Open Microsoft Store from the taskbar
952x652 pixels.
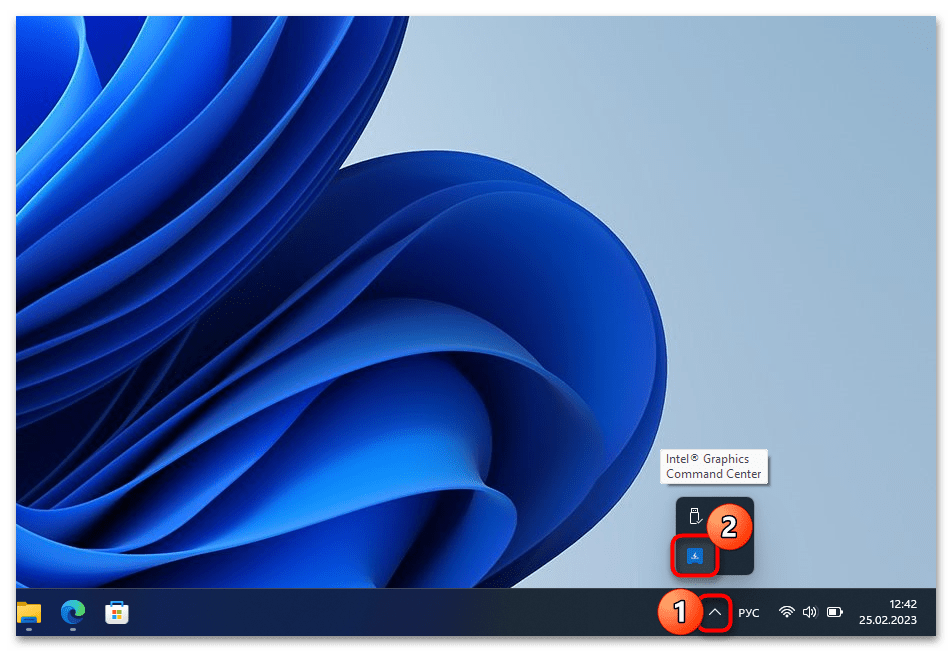(117, 611)
